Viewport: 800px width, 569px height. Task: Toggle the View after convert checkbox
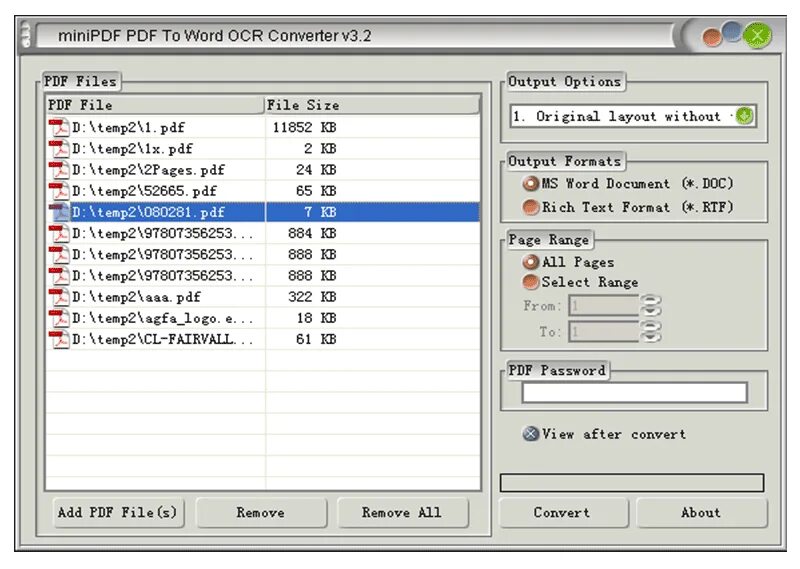tap(604, 434)
